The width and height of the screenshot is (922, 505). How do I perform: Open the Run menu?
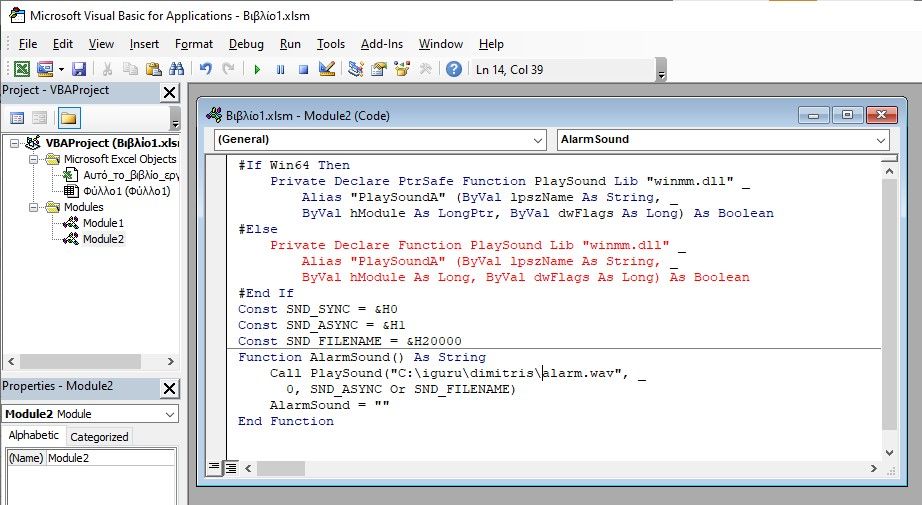(290, 44)
